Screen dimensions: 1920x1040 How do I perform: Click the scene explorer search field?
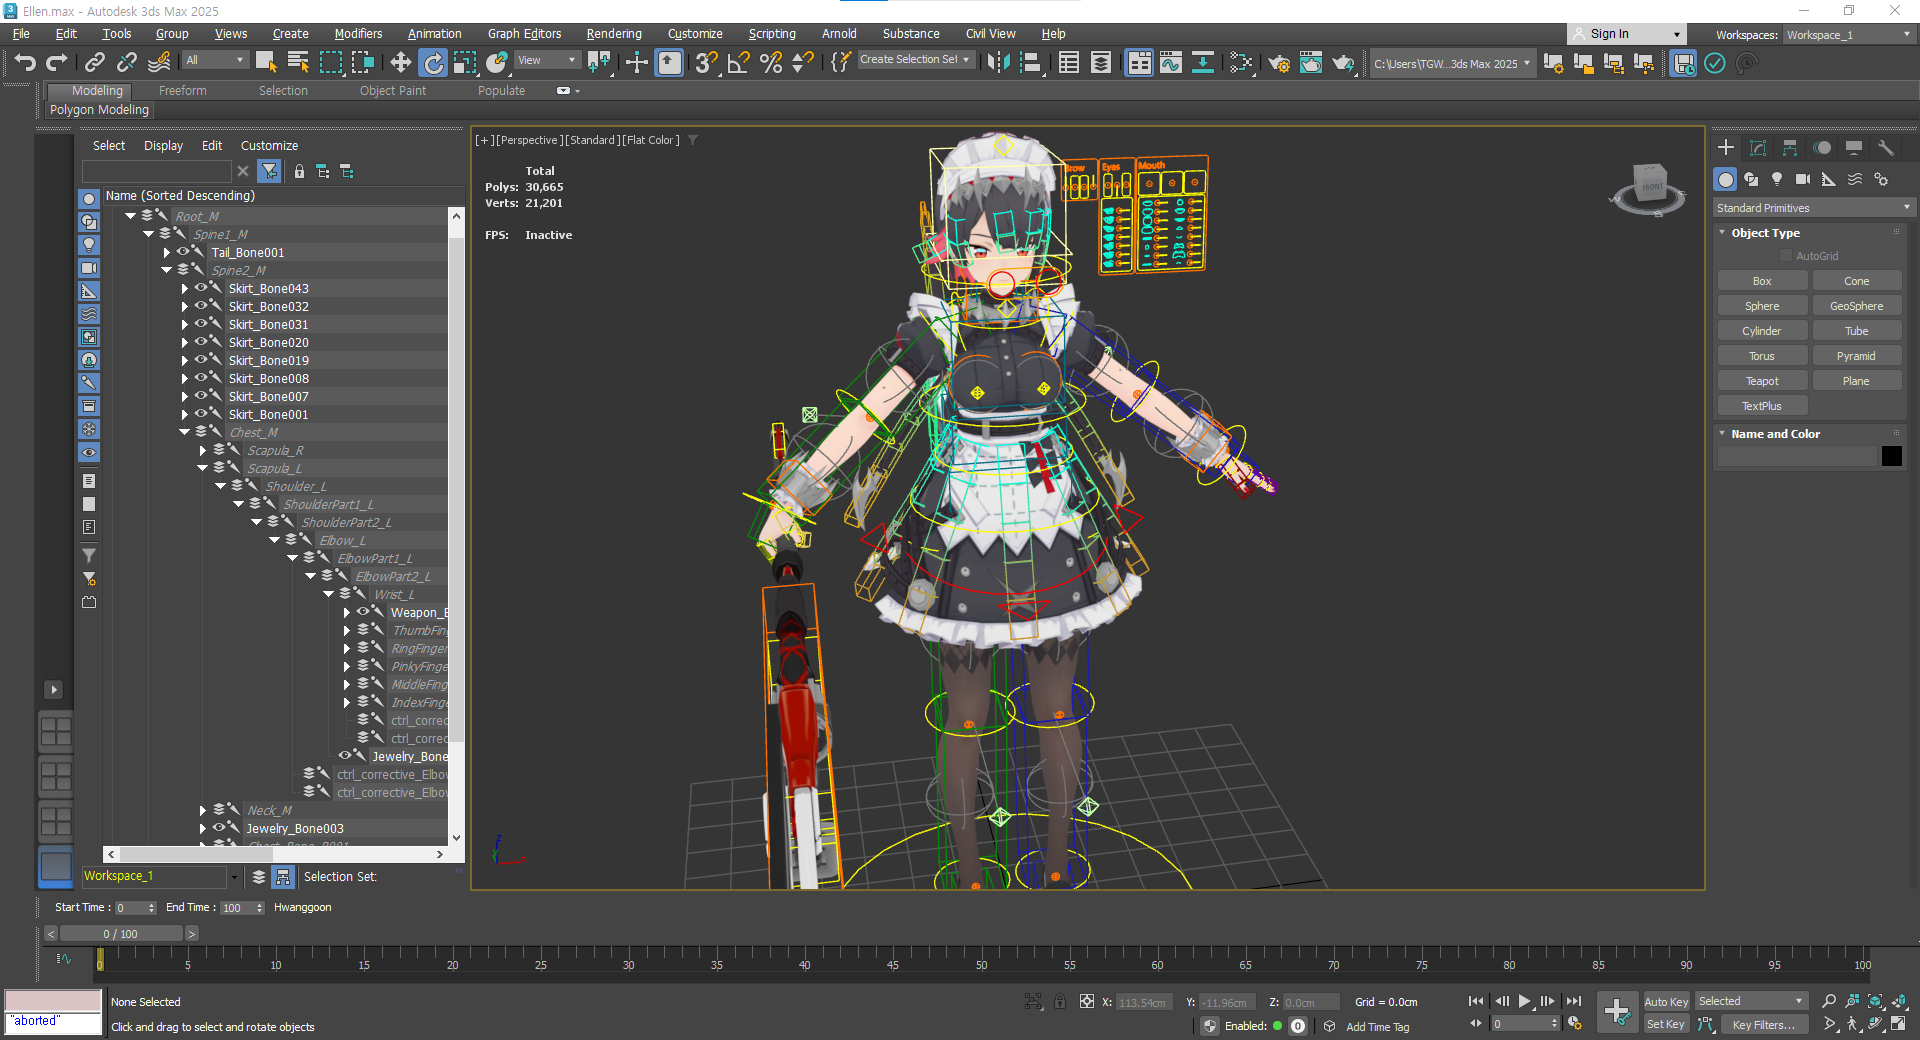(157, 172)
